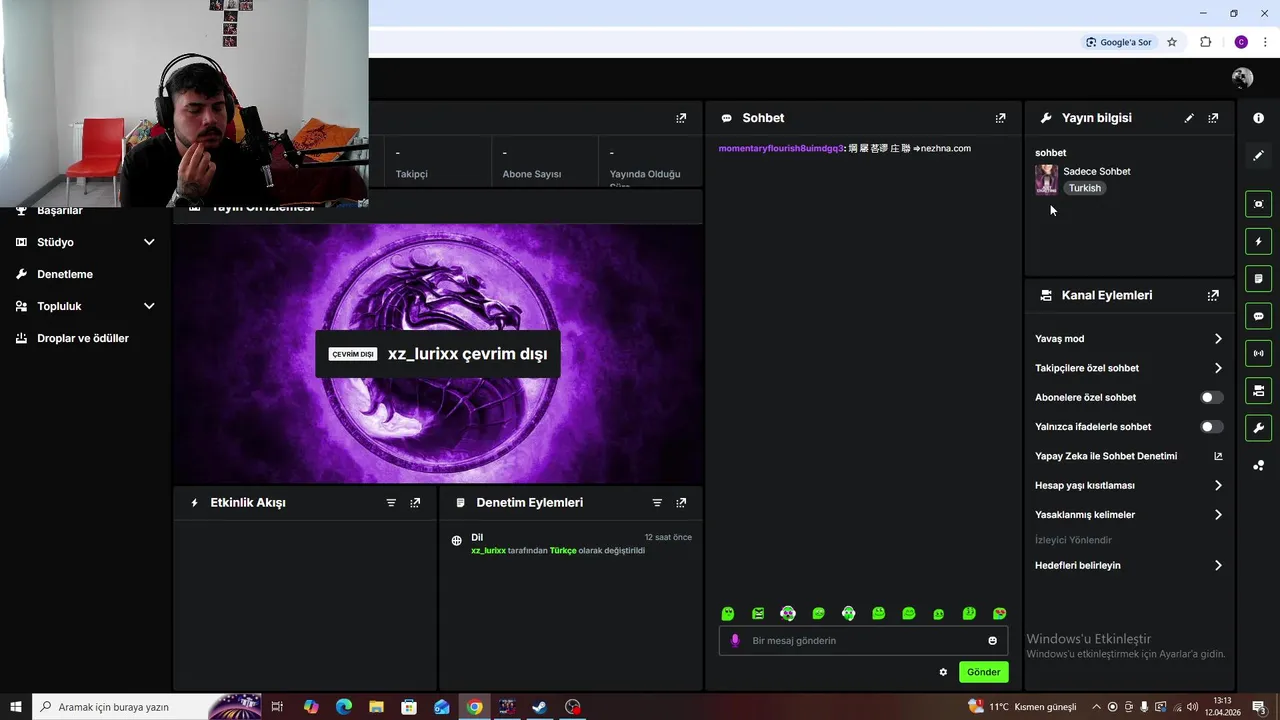Open Takipçilere özel sohbet chevron
1280x720 pixels.
click(x=1218, y=368)
